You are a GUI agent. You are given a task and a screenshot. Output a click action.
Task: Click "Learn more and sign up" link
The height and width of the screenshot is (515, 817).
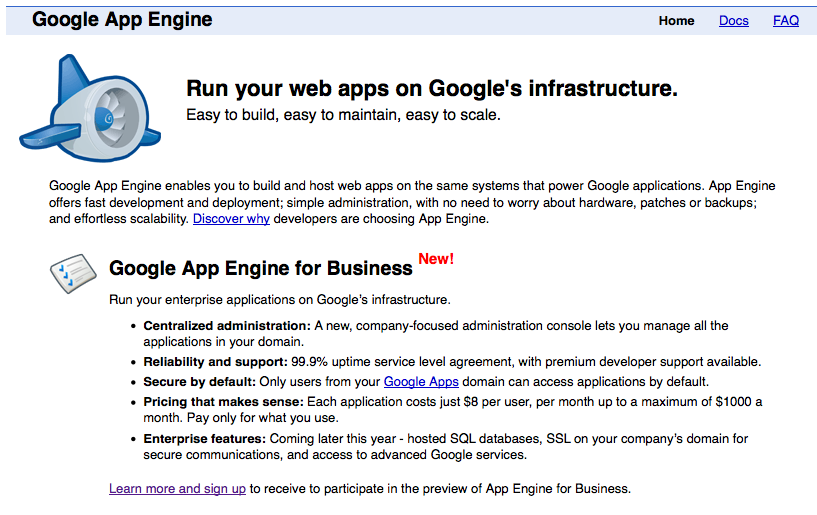(x=177, y=489)
